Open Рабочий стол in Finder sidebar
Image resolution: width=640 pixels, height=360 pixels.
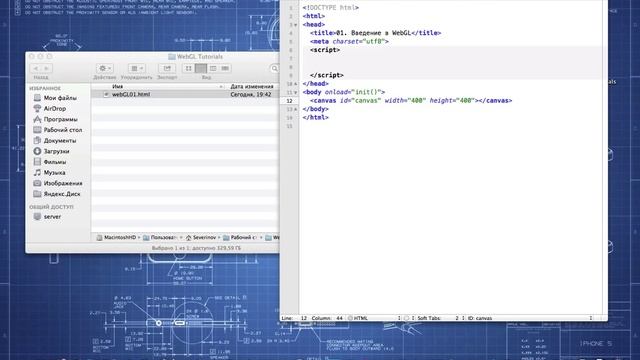[x=62, y=130]
